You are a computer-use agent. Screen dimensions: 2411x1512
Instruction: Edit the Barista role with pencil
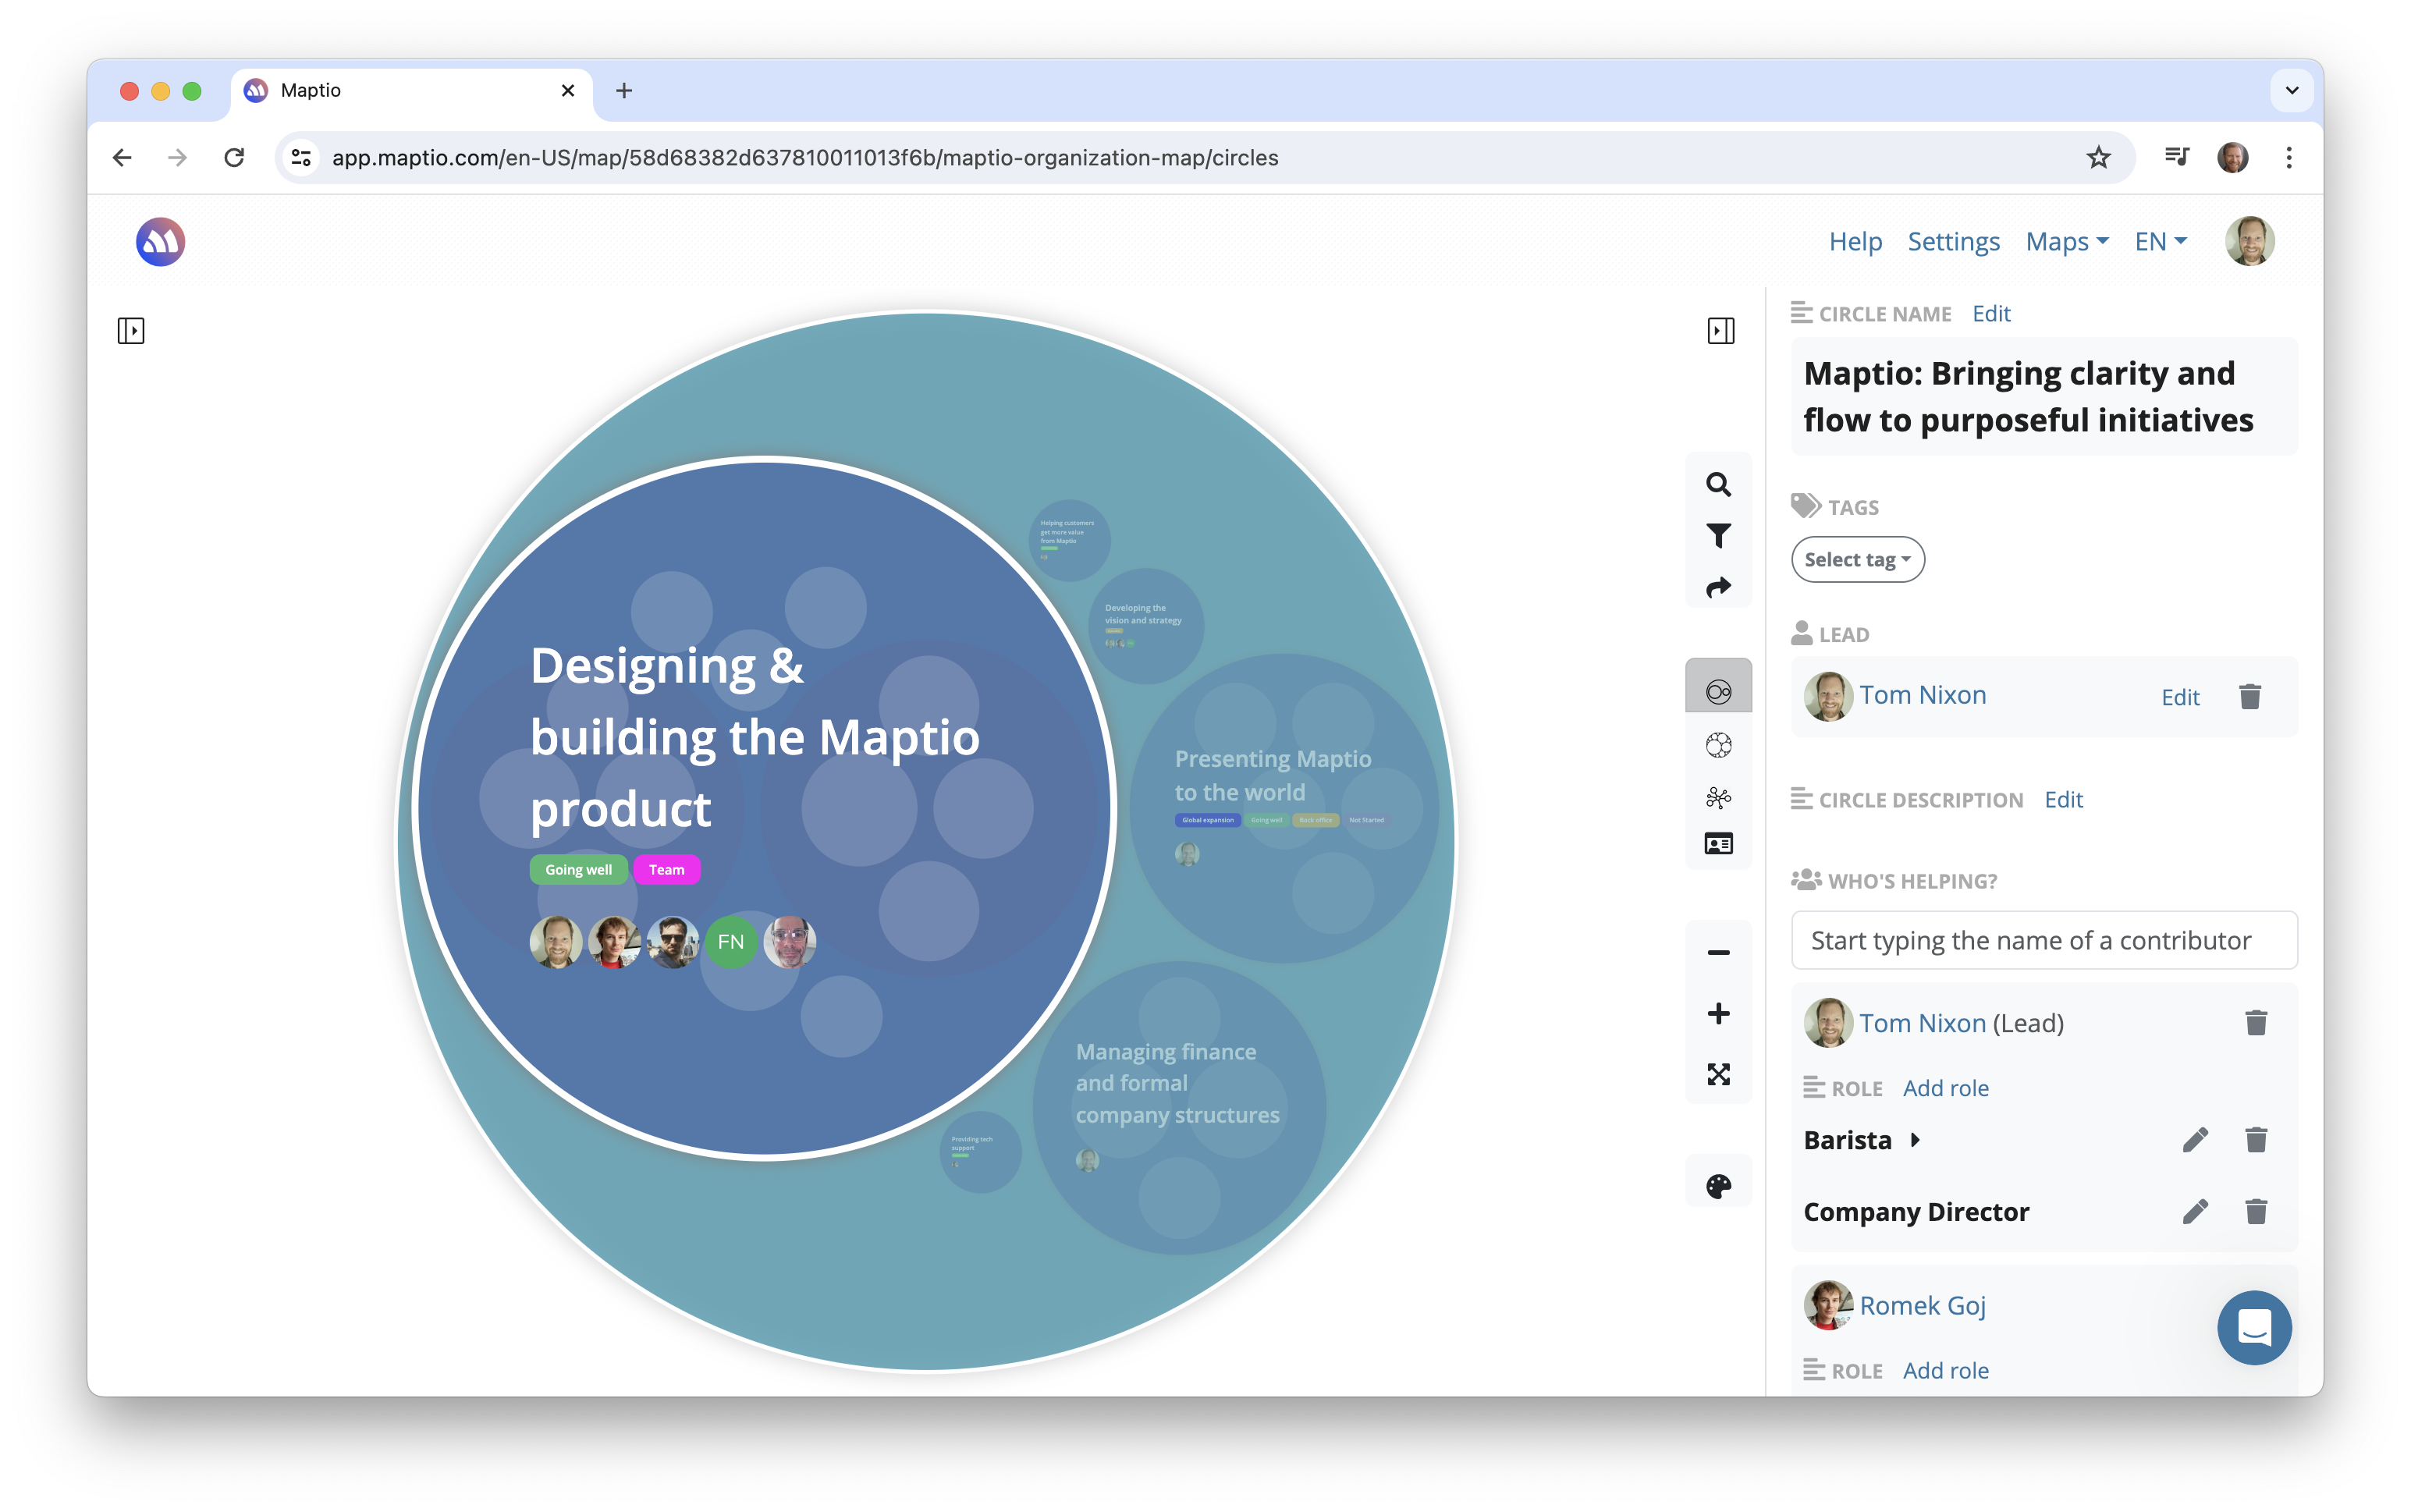tap(2195, 1140)
